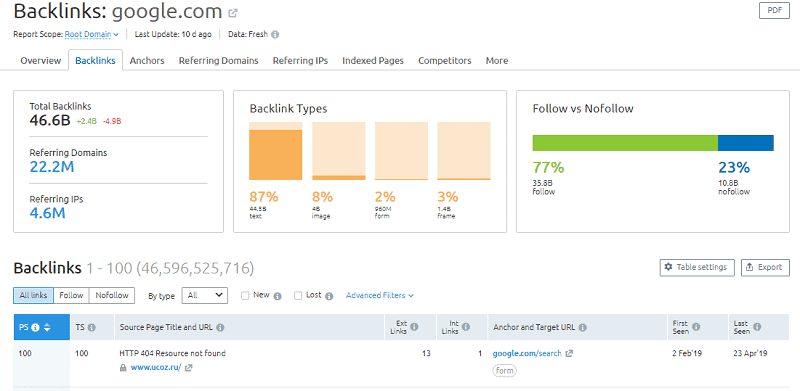Viewport: 800px width, 391px height.
Task: Click the Export button
Action: pyautogui.click(x=765, y=267)
